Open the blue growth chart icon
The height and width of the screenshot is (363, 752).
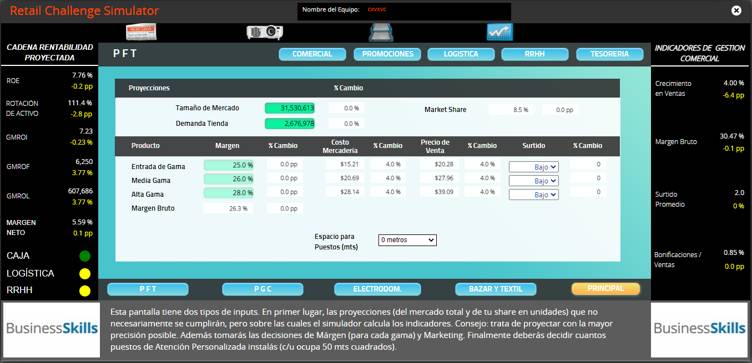[500, 32]
